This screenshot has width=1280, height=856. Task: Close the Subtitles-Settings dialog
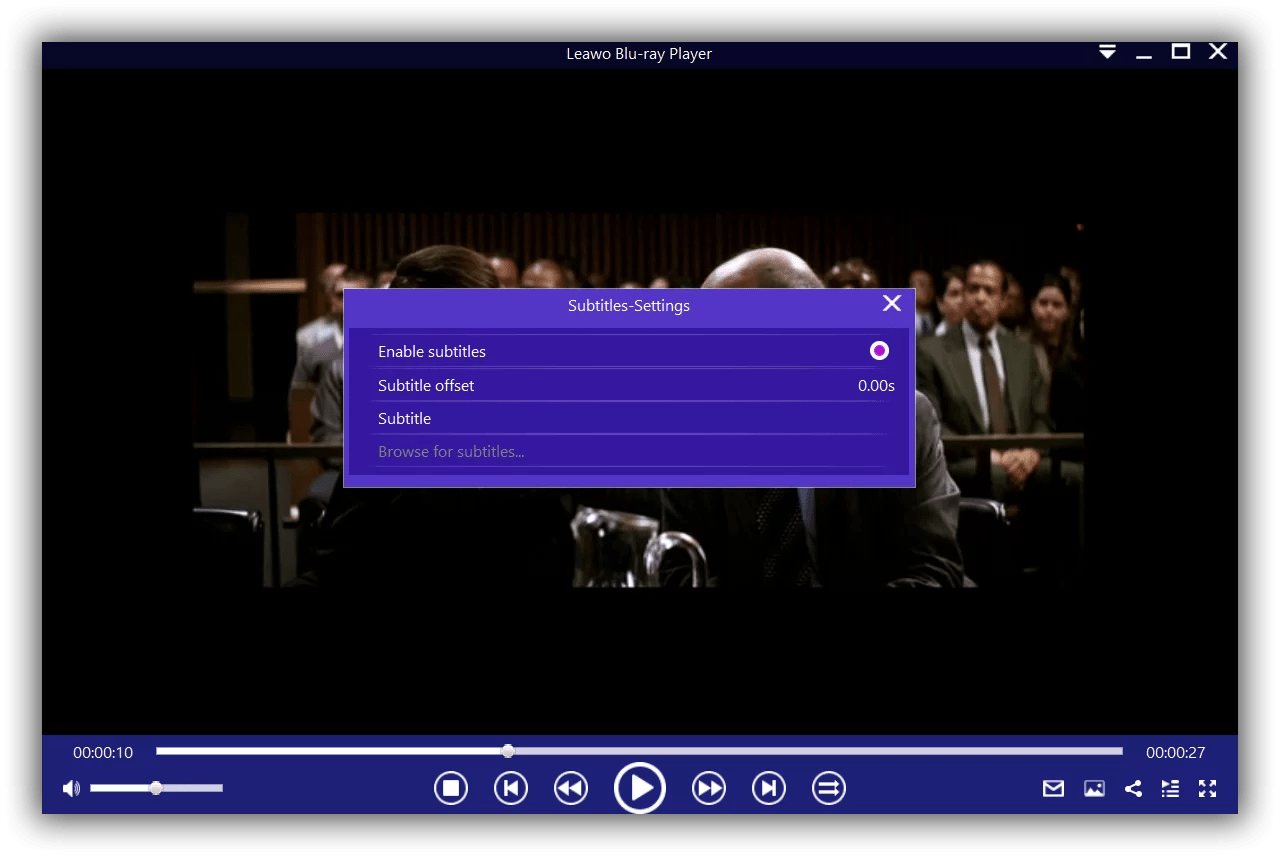(891, 303)
